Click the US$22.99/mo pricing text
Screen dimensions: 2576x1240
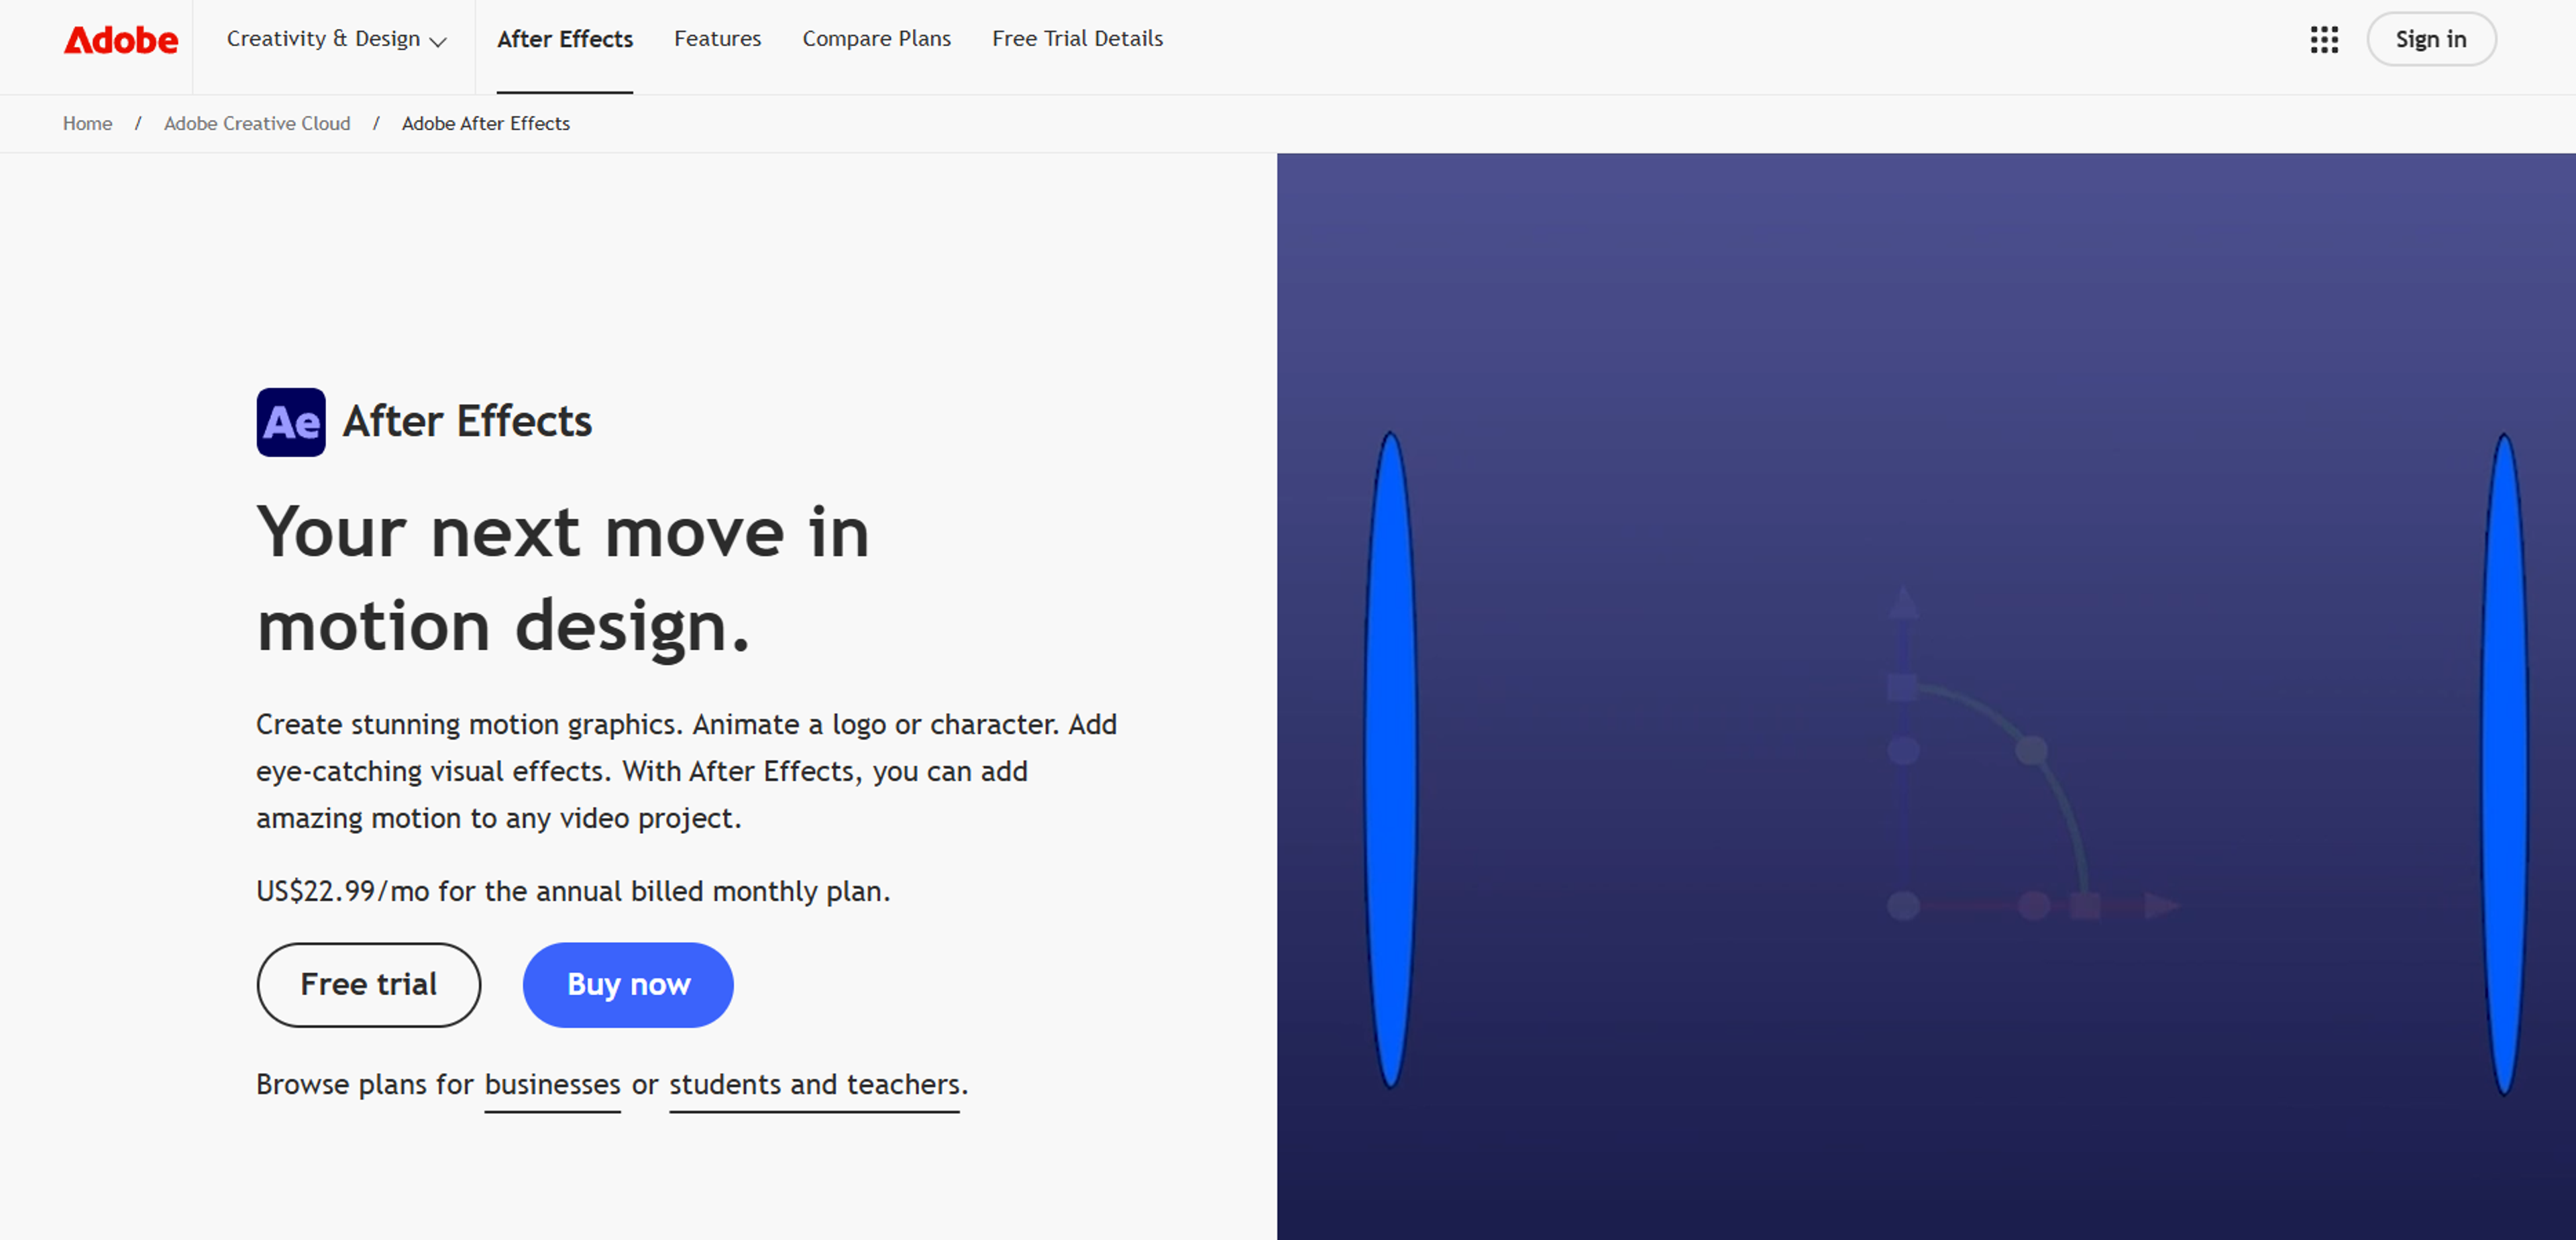point(573,891)
